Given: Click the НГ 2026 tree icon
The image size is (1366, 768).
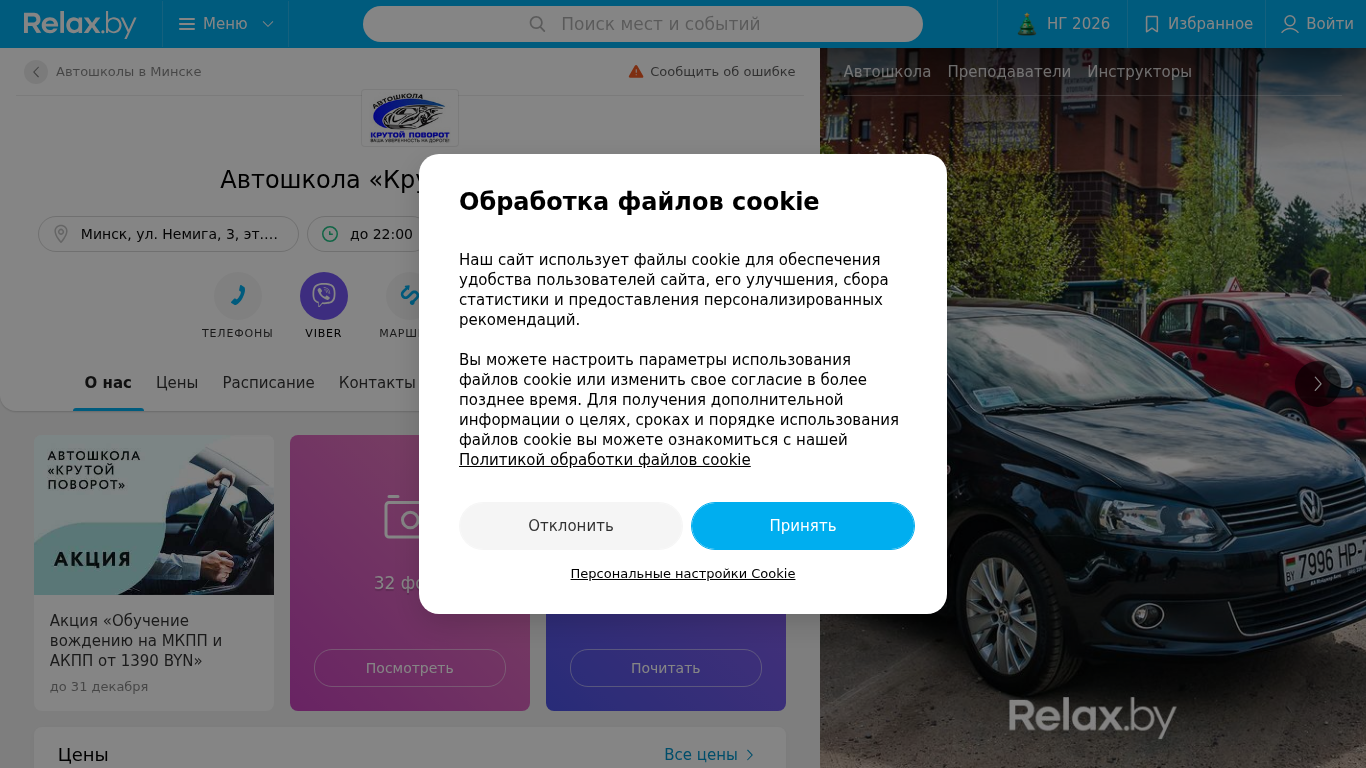Looking at the screenshot, I should (x=1027, y=24).
